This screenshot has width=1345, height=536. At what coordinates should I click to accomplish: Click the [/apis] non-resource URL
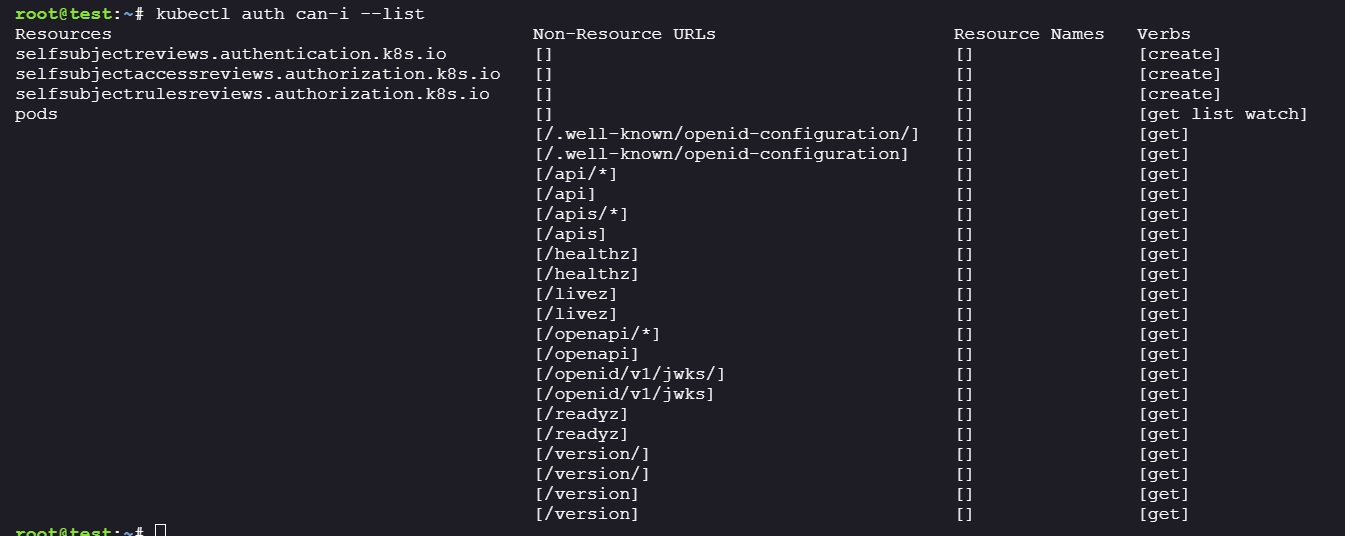pyautogui.click(x=570, y=234)
